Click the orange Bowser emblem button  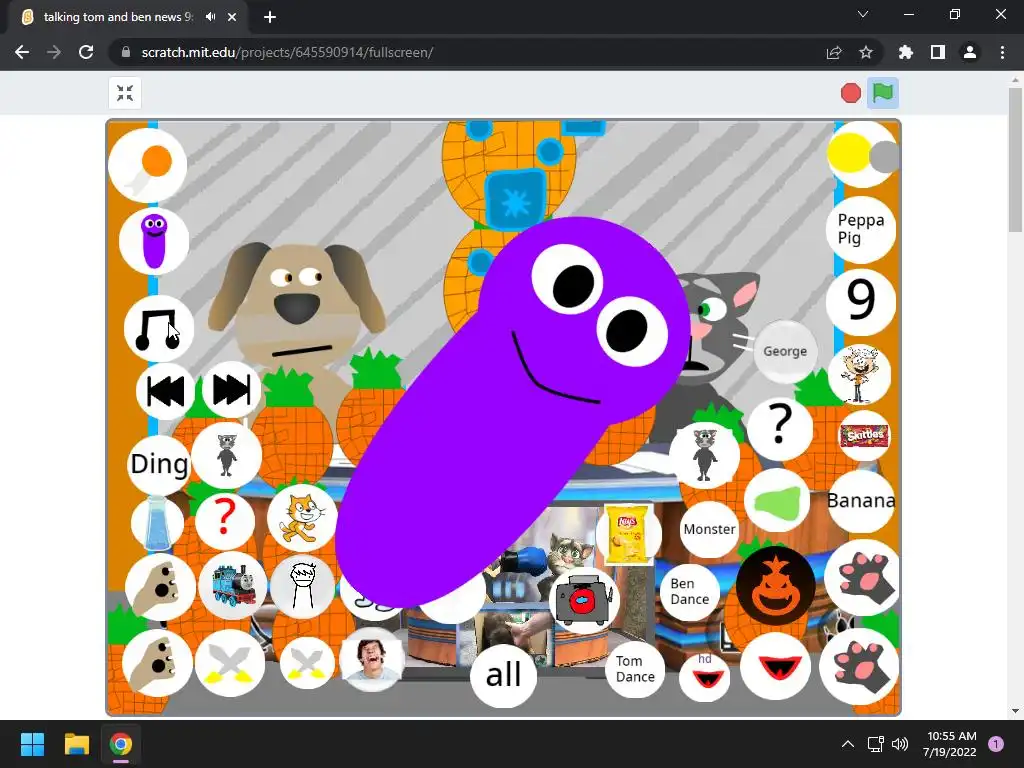pyautogui.click(x=776, y=586)
